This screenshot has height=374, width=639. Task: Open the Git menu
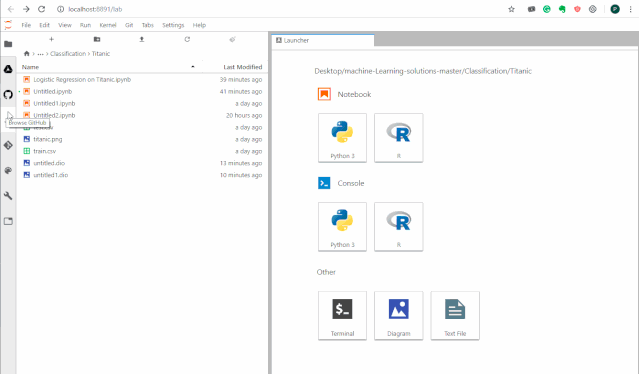tap(129, 25)
